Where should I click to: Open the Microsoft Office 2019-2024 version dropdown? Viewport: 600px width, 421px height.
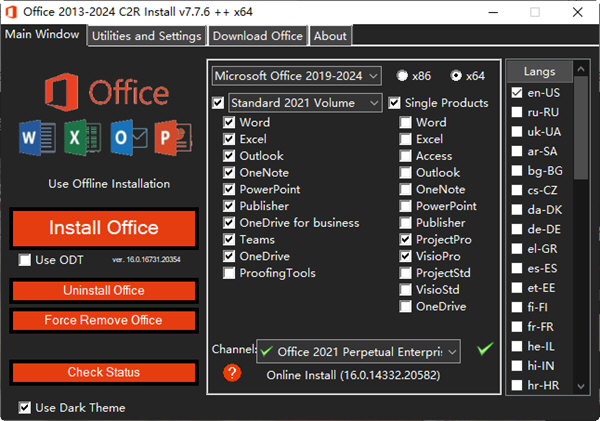296,76
